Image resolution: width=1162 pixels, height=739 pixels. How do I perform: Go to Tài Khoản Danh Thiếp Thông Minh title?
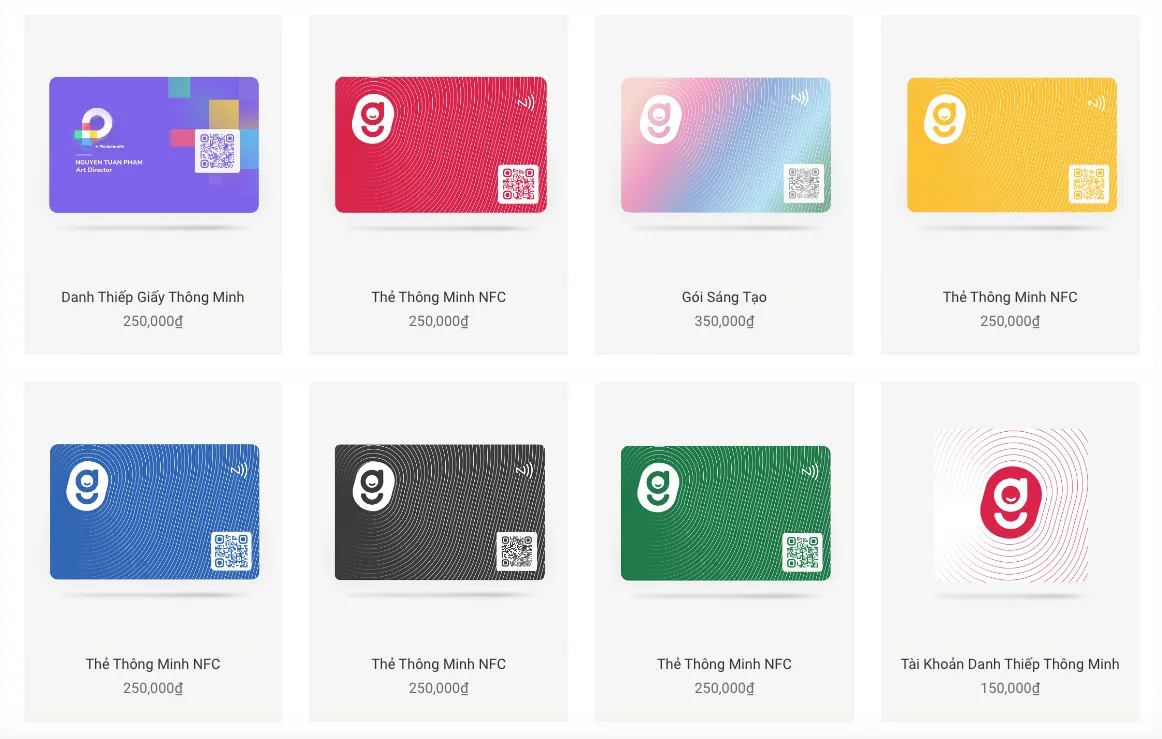coord(1010,664)
